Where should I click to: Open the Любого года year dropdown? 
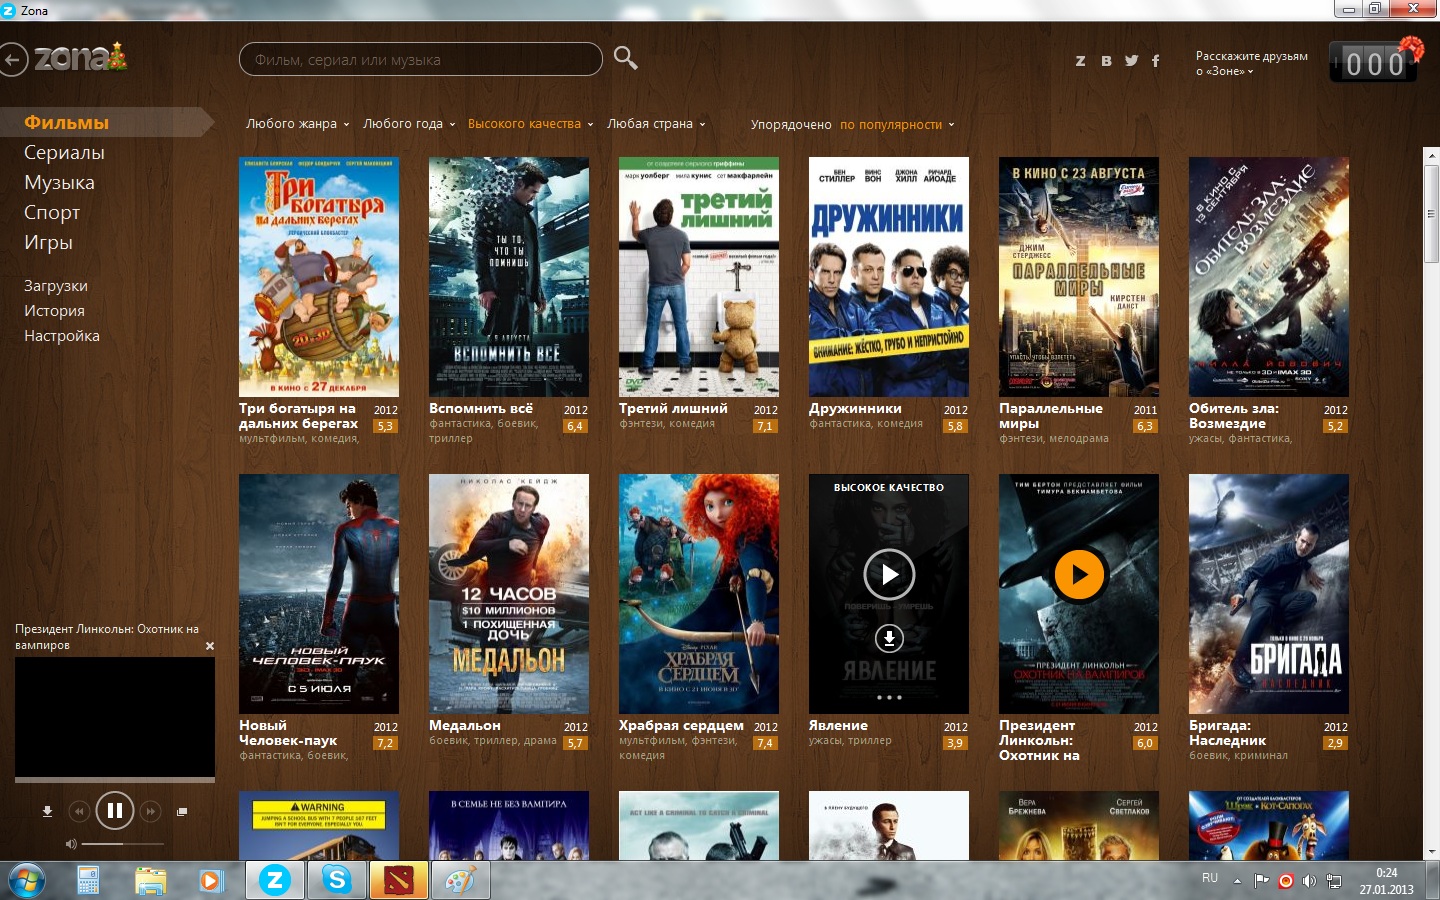click(409, 124)
